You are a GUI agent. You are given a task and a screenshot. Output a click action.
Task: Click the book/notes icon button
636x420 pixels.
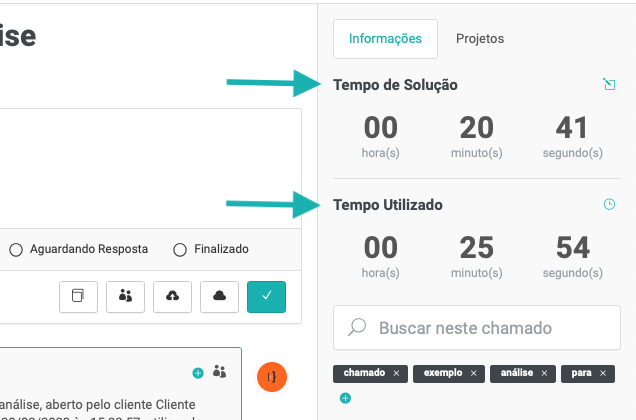click(78, 296)
